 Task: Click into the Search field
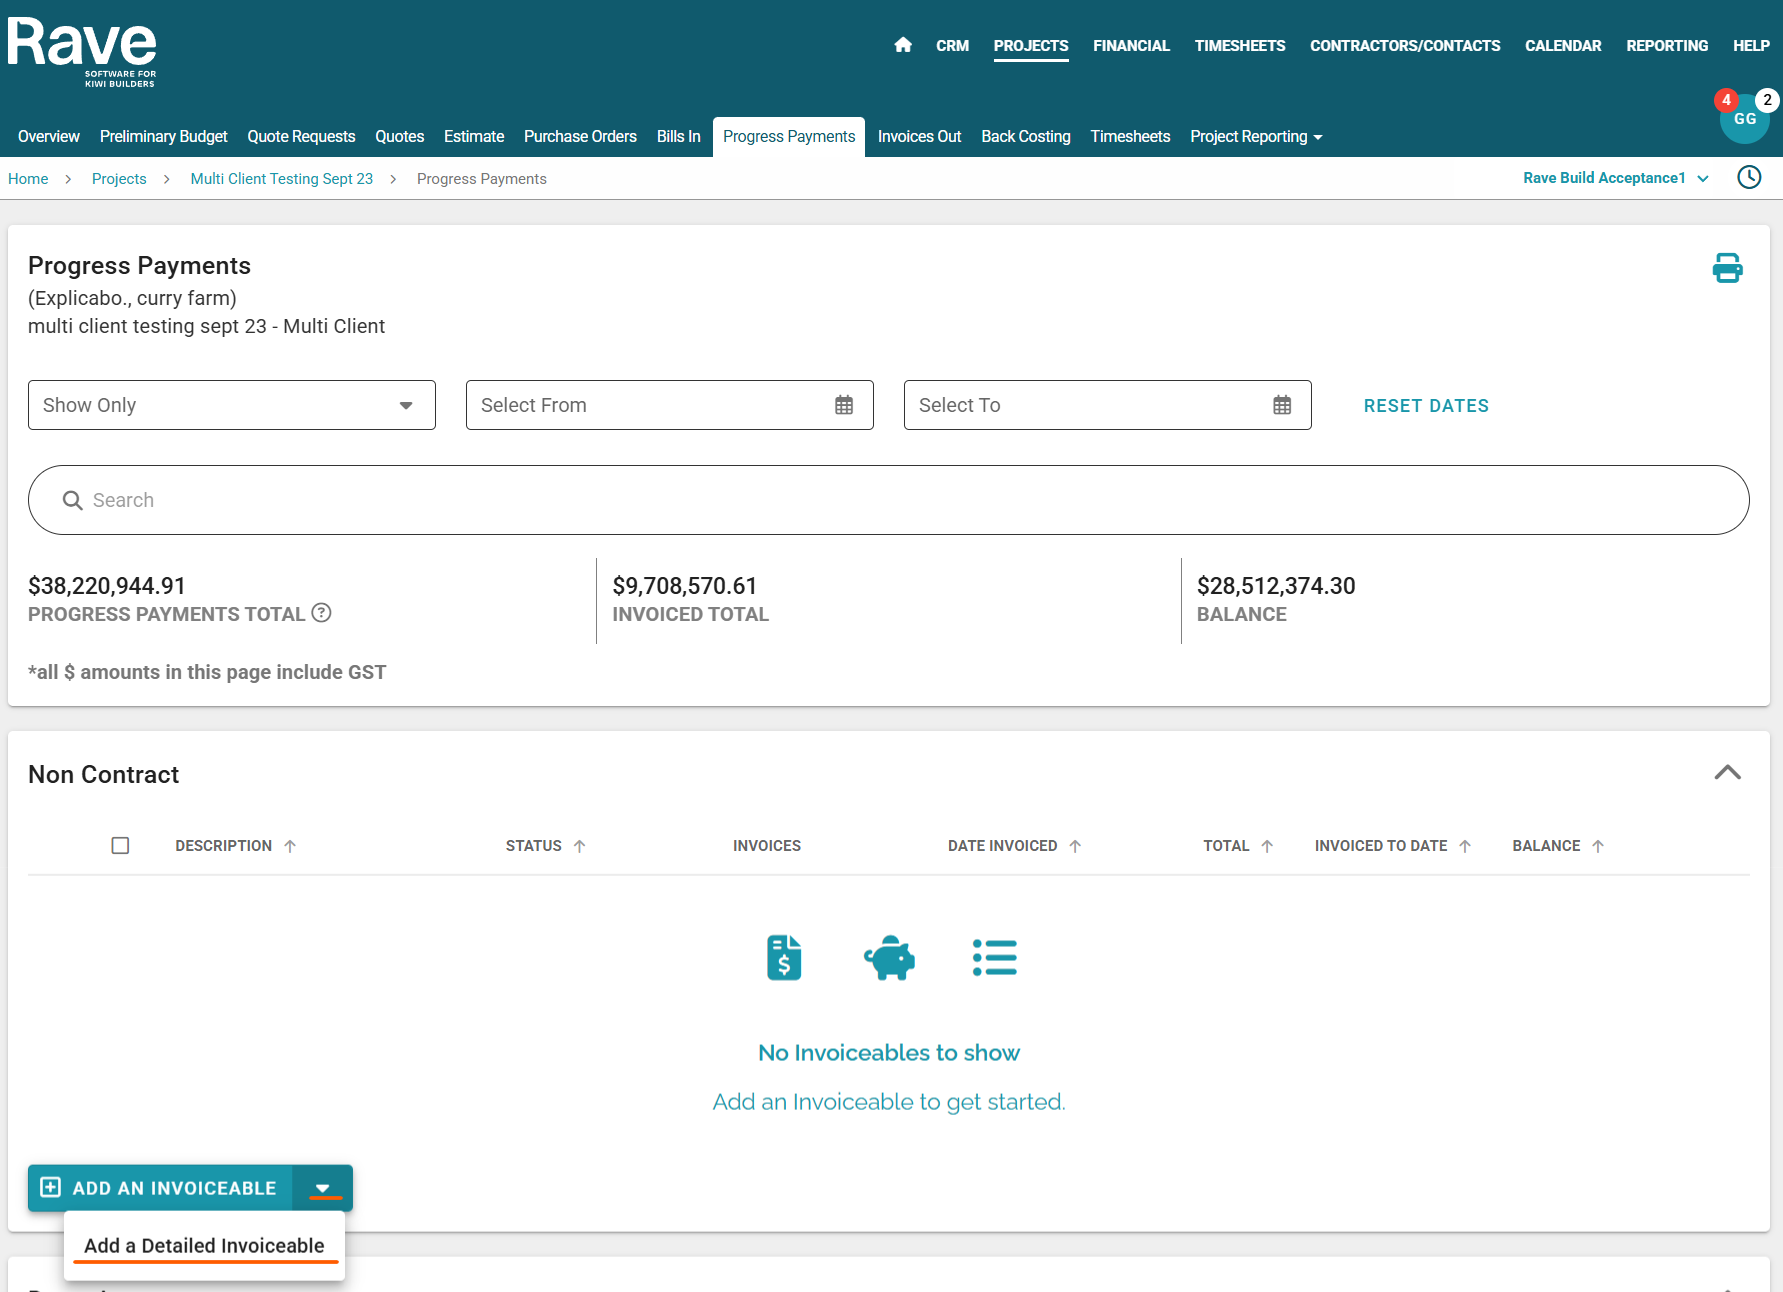889,500
